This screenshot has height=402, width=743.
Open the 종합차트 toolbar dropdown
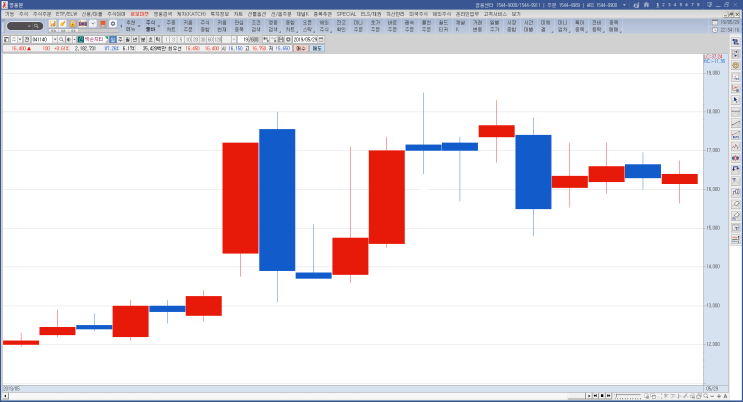(x=290, y=26)
